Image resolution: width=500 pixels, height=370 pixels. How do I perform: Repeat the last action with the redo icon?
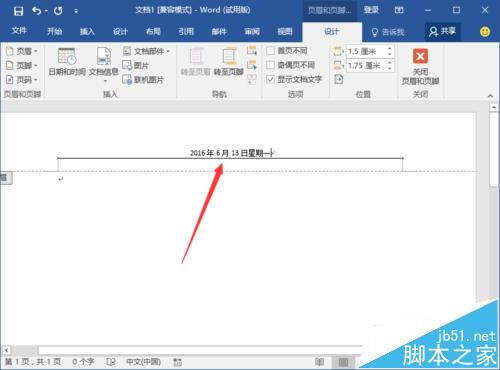(x=58, y=11)
